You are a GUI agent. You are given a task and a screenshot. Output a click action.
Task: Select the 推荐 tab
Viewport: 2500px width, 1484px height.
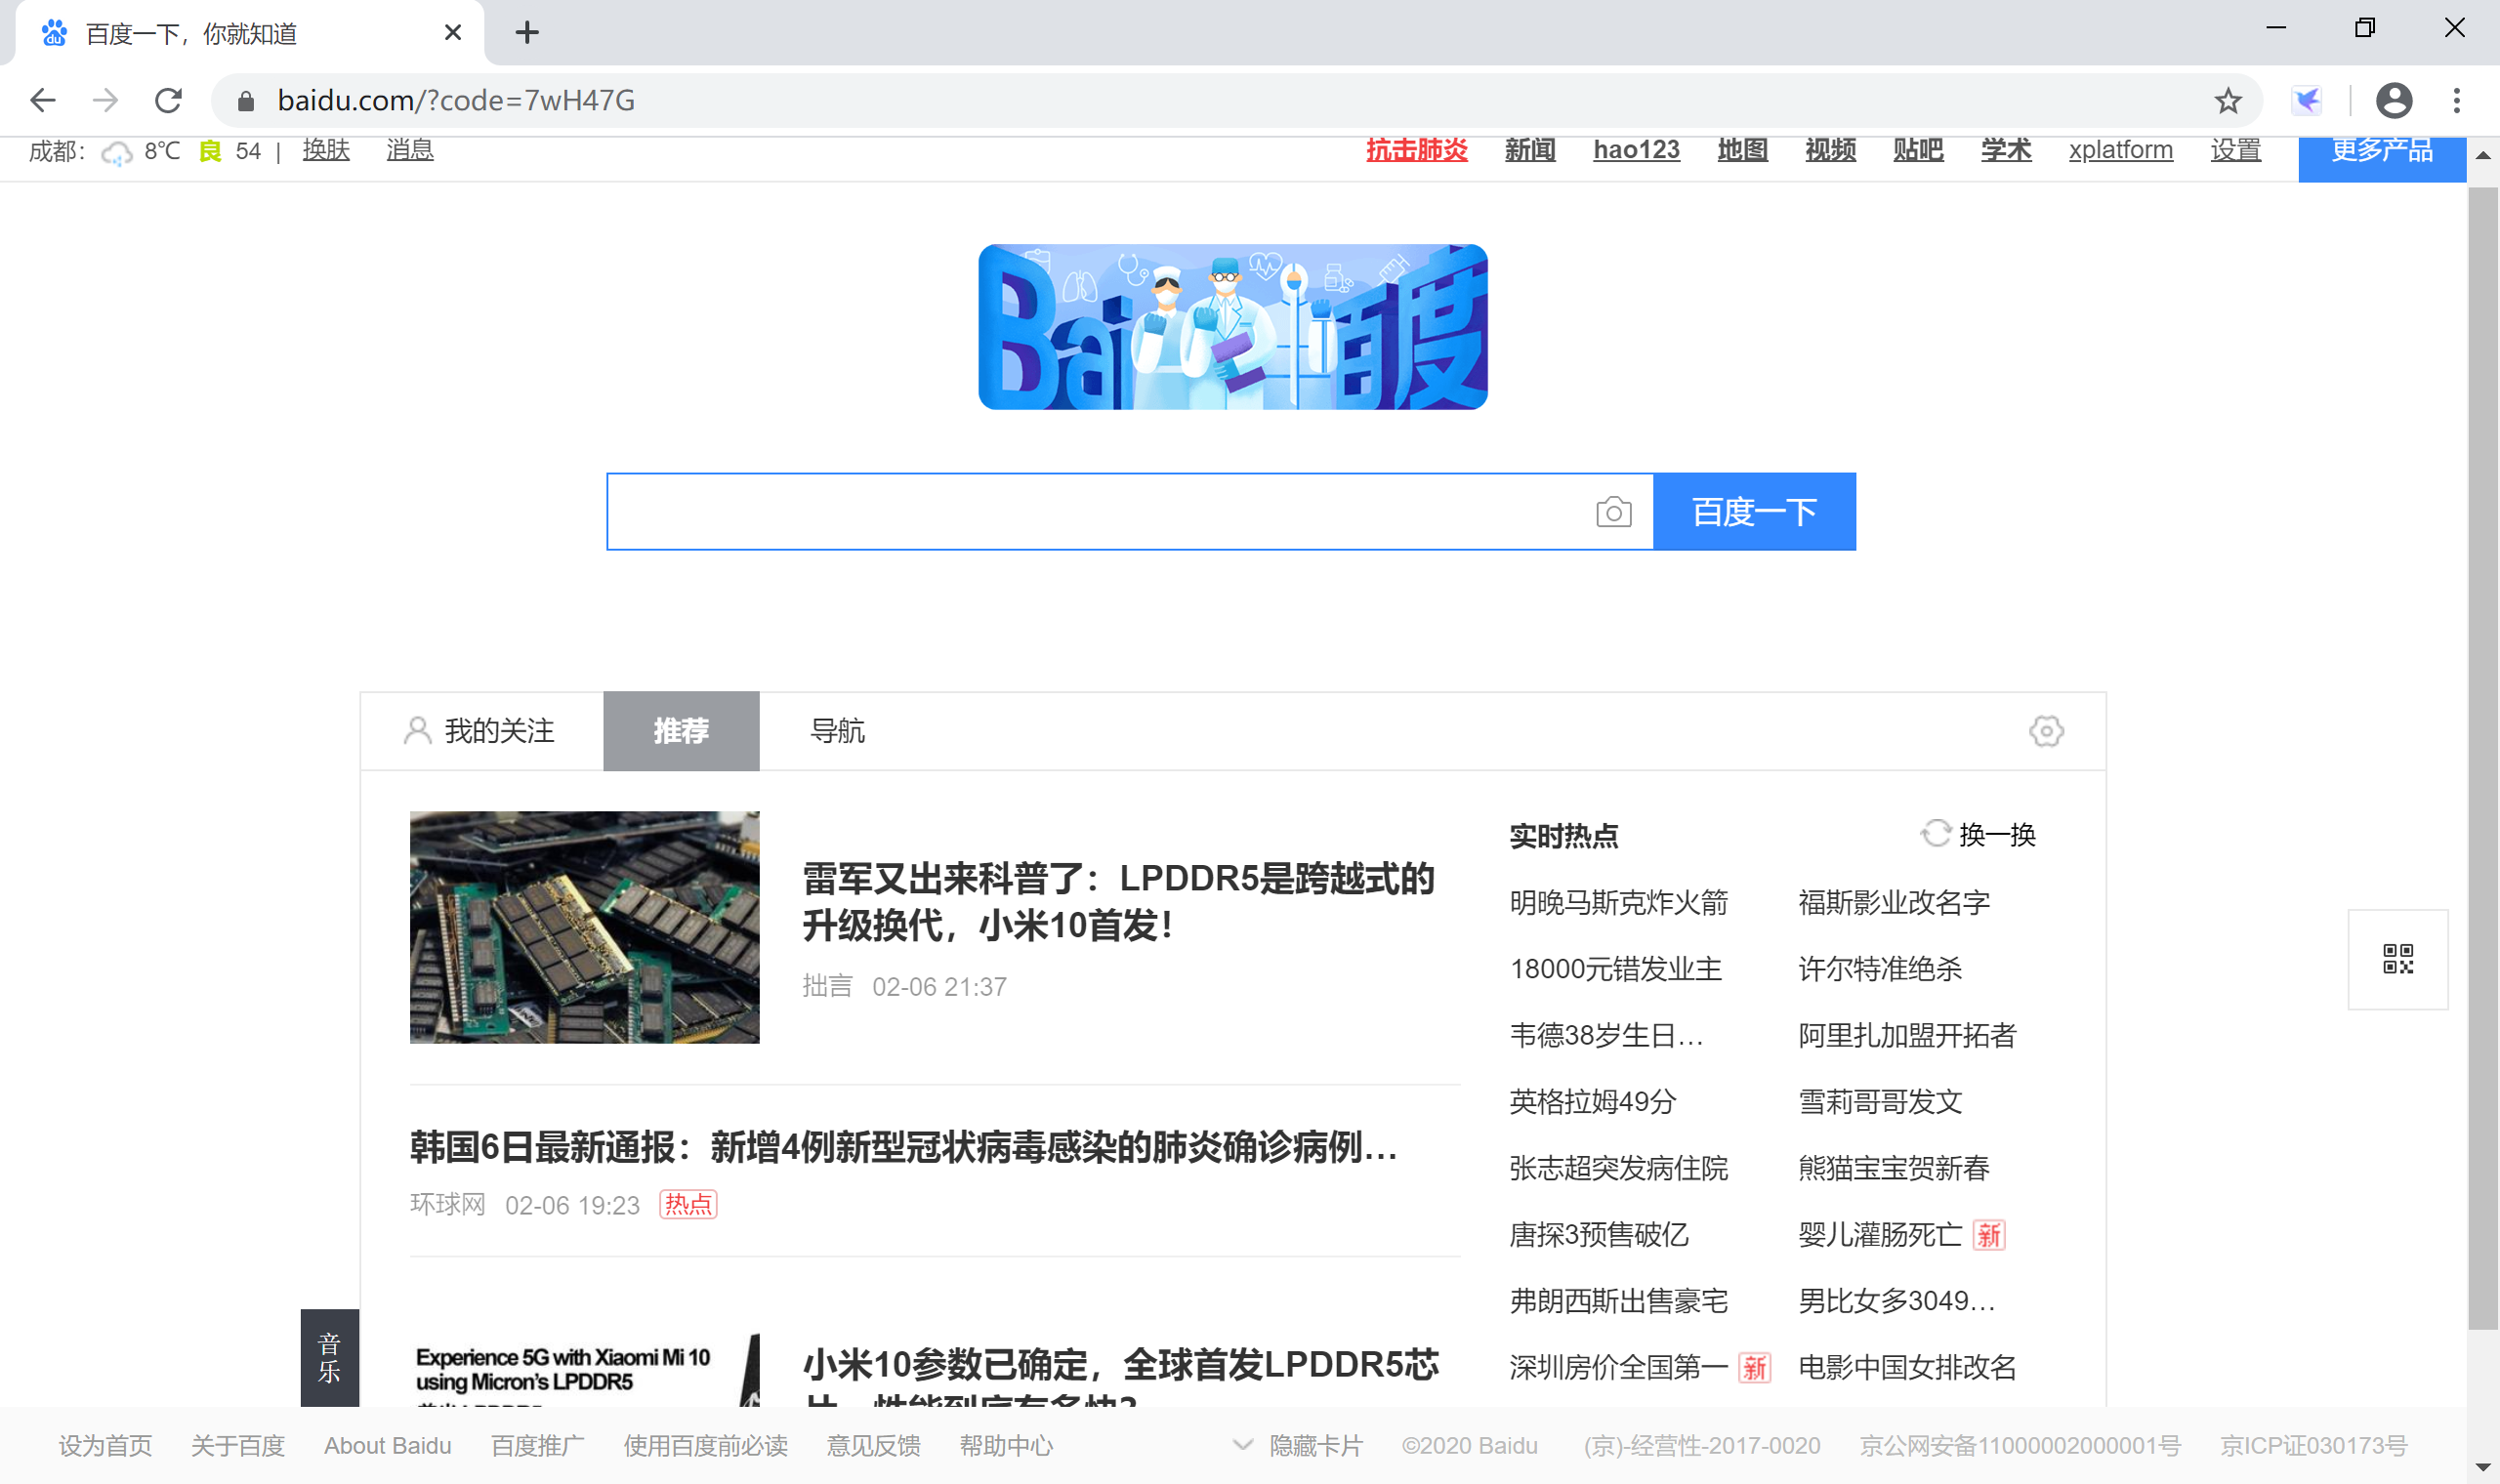tap(681, 731)
